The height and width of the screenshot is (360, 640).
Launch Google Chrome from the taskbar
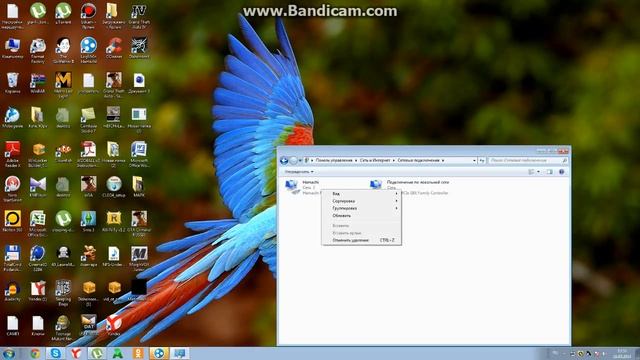click(x=35, y=353)
